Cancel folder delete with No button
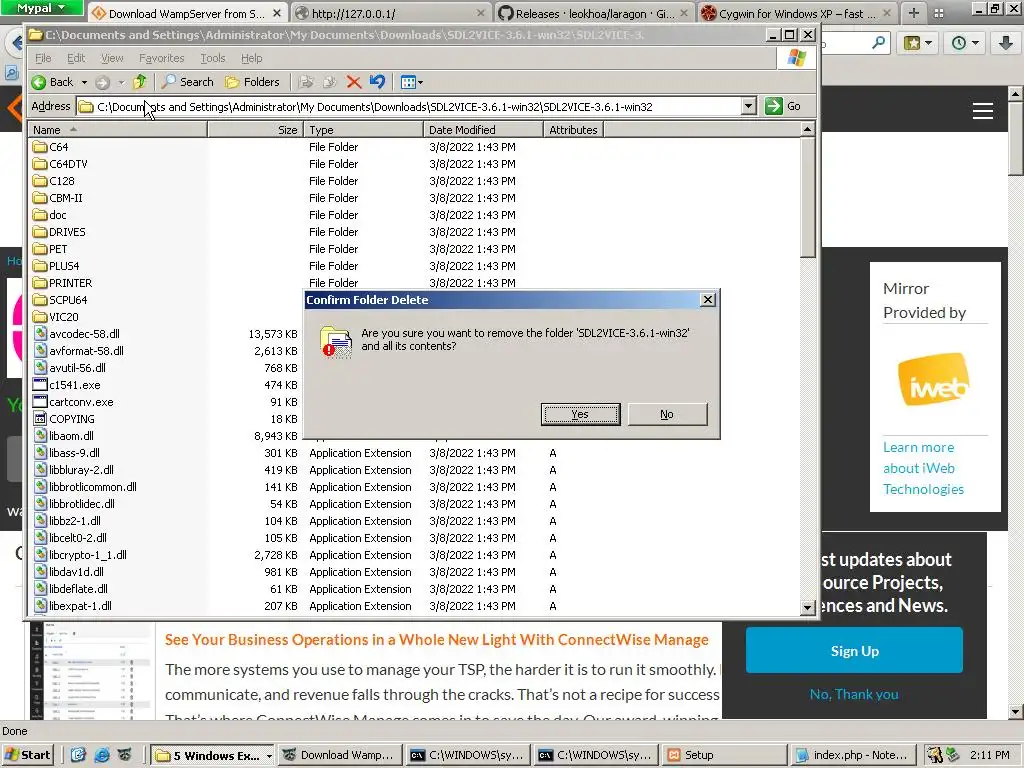This screenshot has height=768, width=1024. [667, 414]
